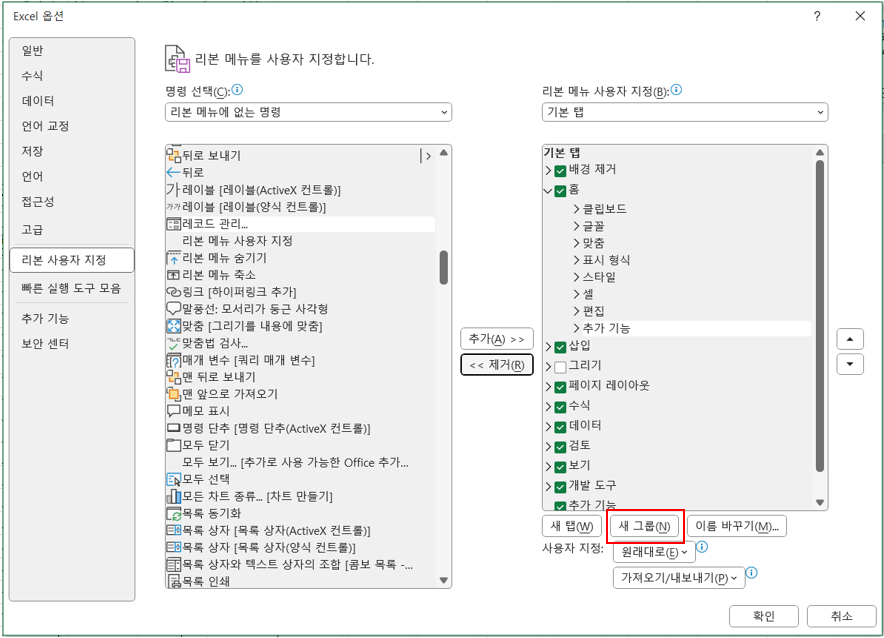Screen dimensions: 884x638
Task: Click the 목록 상자(ActiveX 컨트롤) icon
Action: click(x=174, y=530)
